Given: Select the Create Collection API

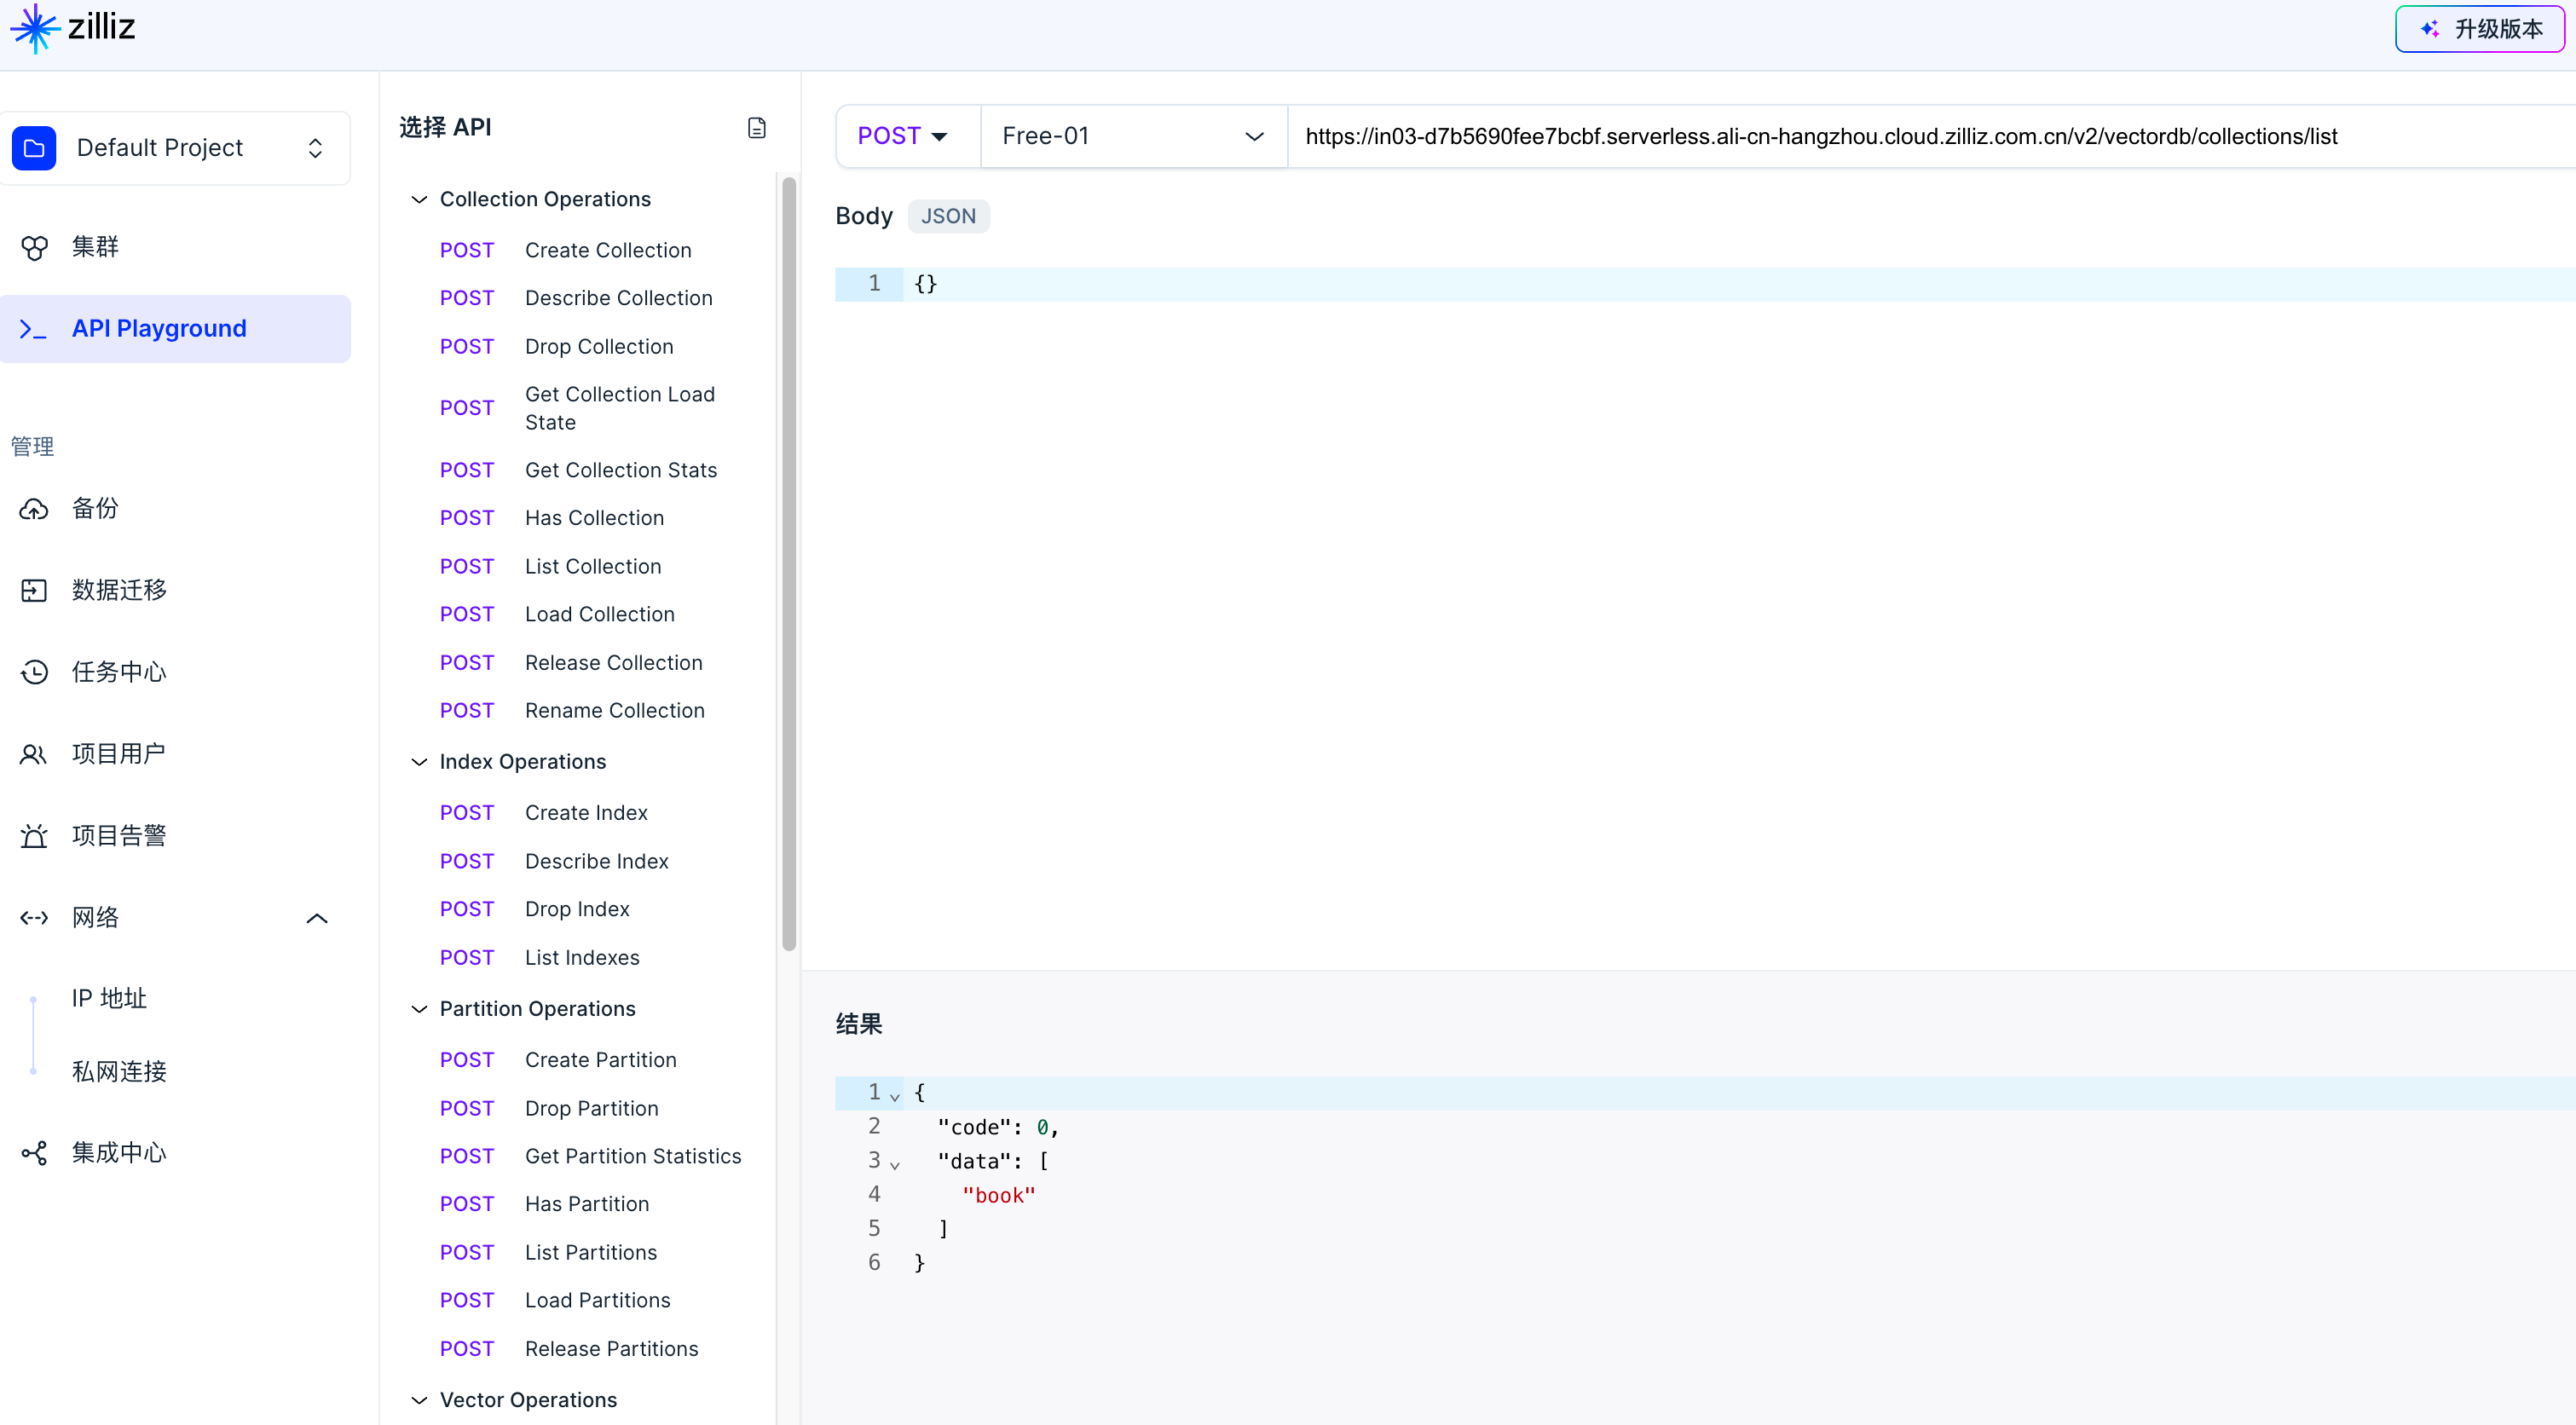Looking at the screenshot, I should 607,250.
